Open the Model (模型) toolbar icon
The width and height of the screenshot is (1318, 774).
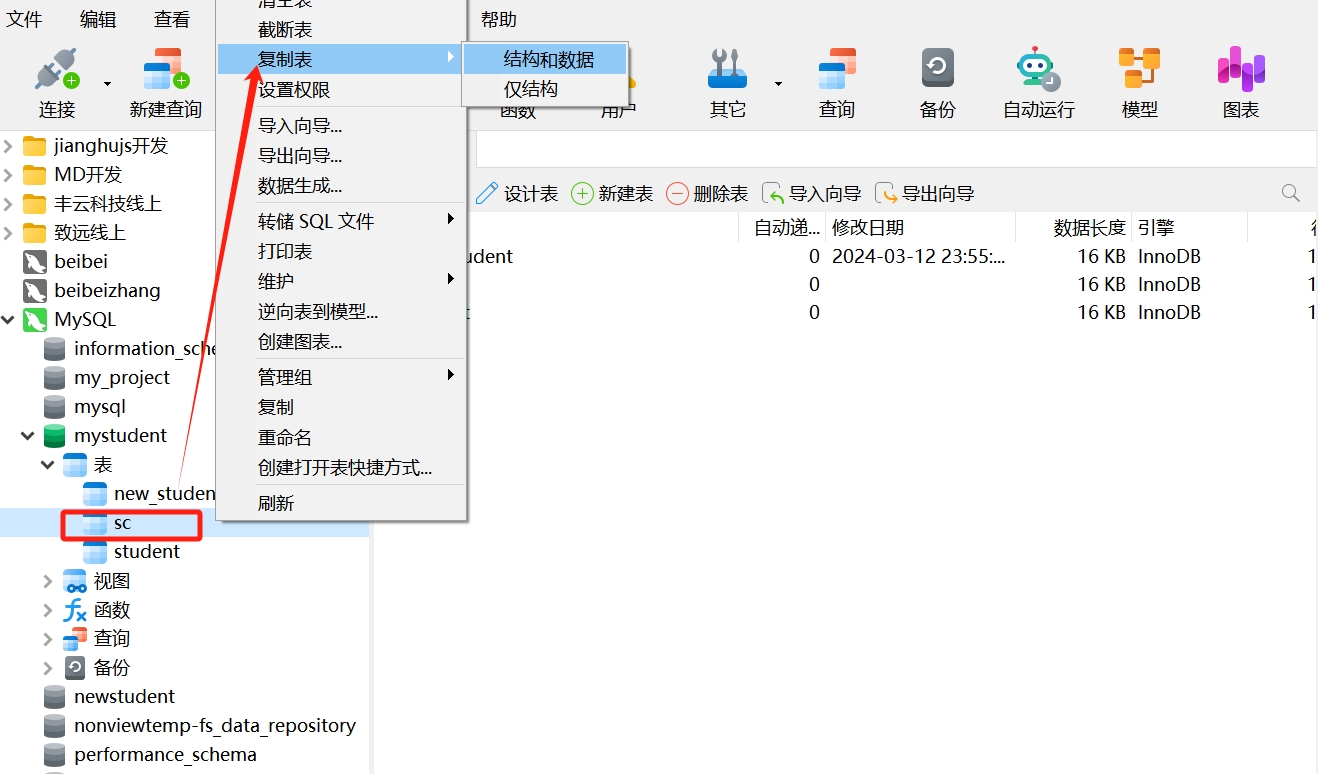[x=1139, y=70]
